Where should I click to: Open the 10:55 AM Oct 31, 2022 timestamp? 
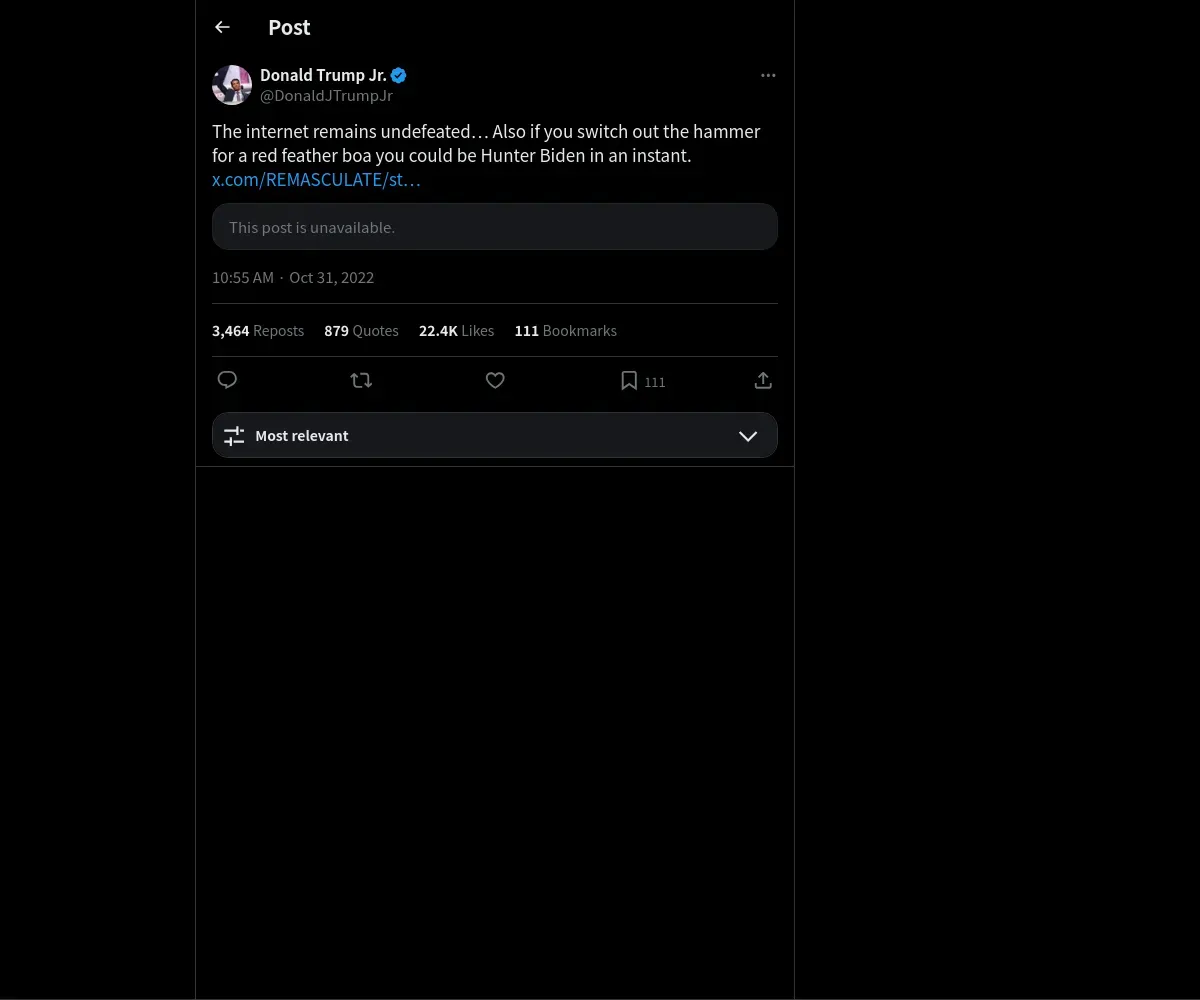click(293, 278)
